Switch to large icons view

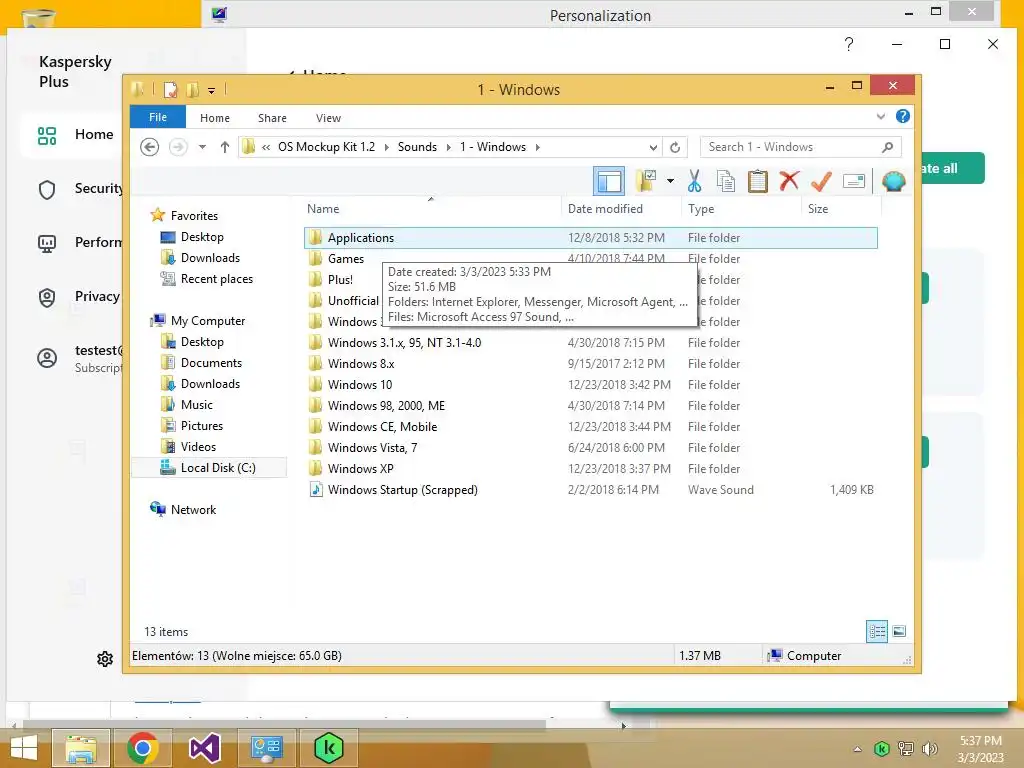[899, 631]
